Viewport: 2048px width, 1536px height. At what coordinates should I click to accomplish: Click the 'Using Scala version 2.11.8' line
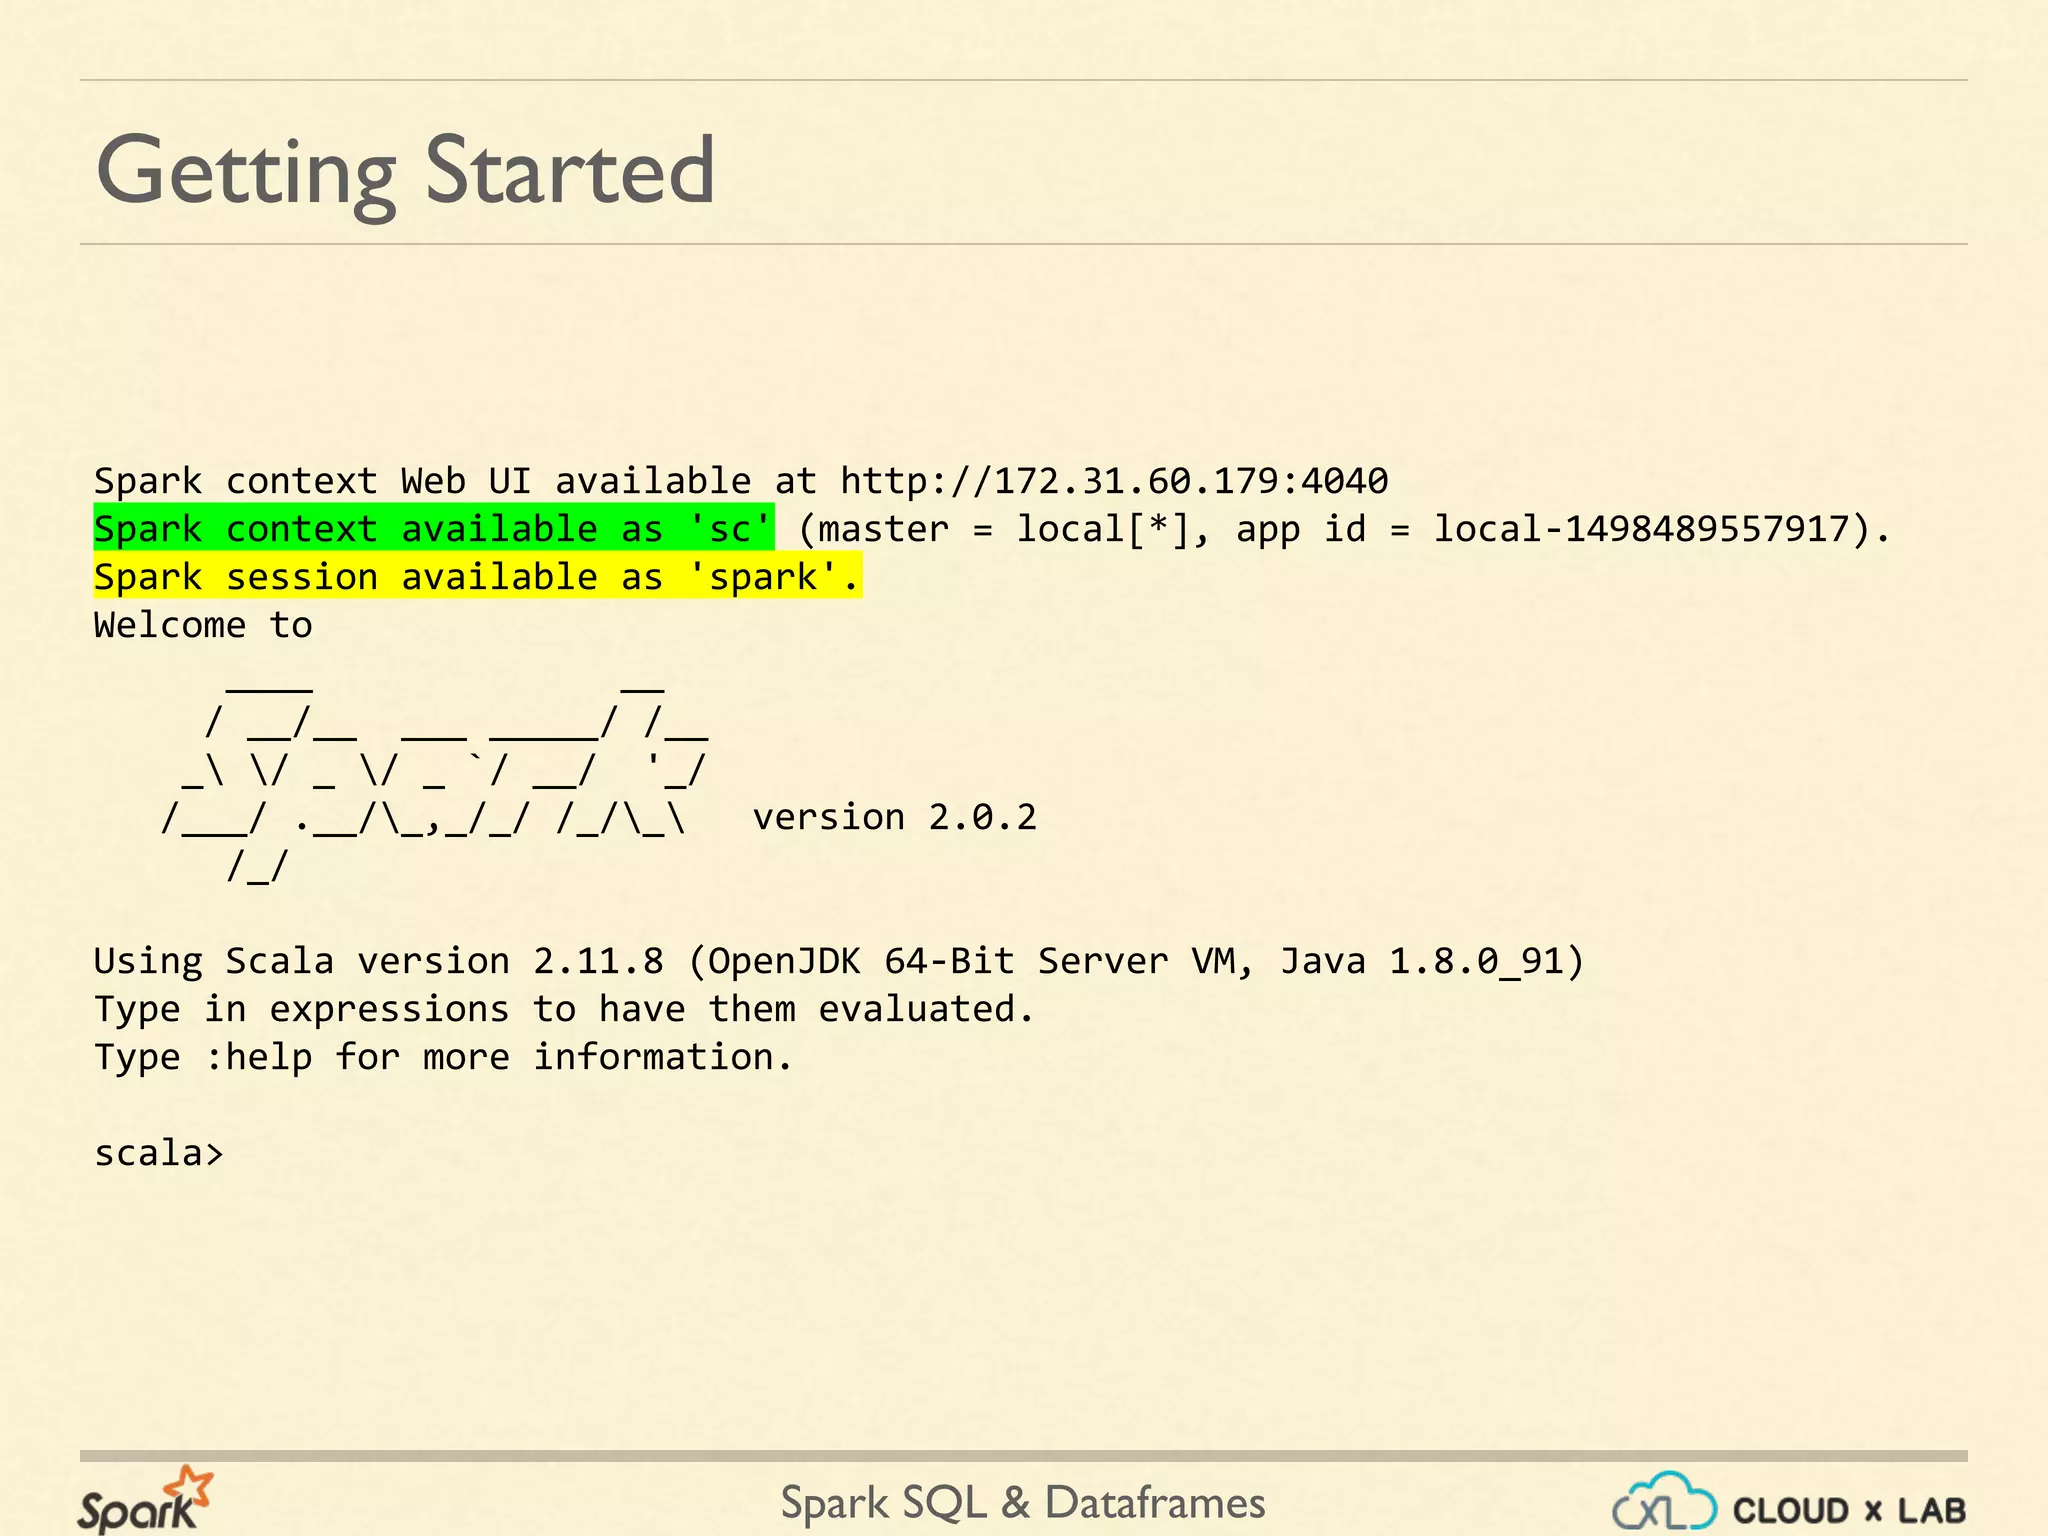(x=378, y=961)
